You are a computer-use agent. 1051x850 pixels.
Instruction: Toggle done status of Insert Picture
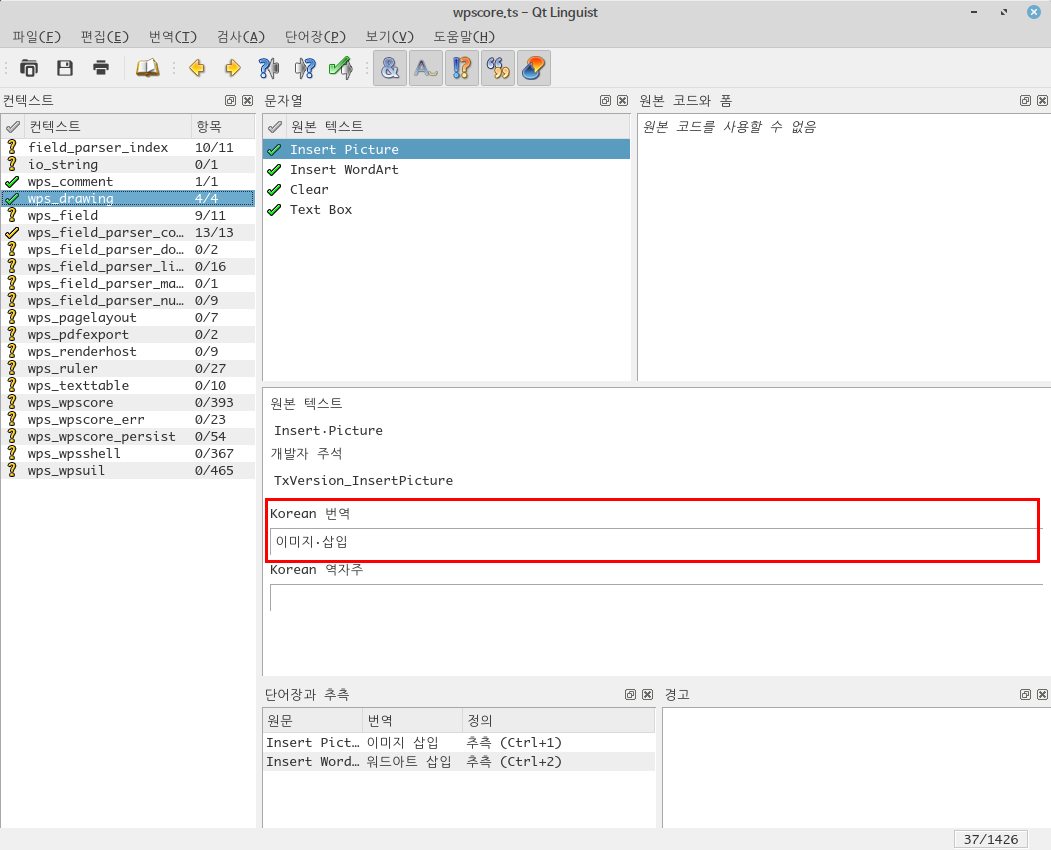point(274,149)
